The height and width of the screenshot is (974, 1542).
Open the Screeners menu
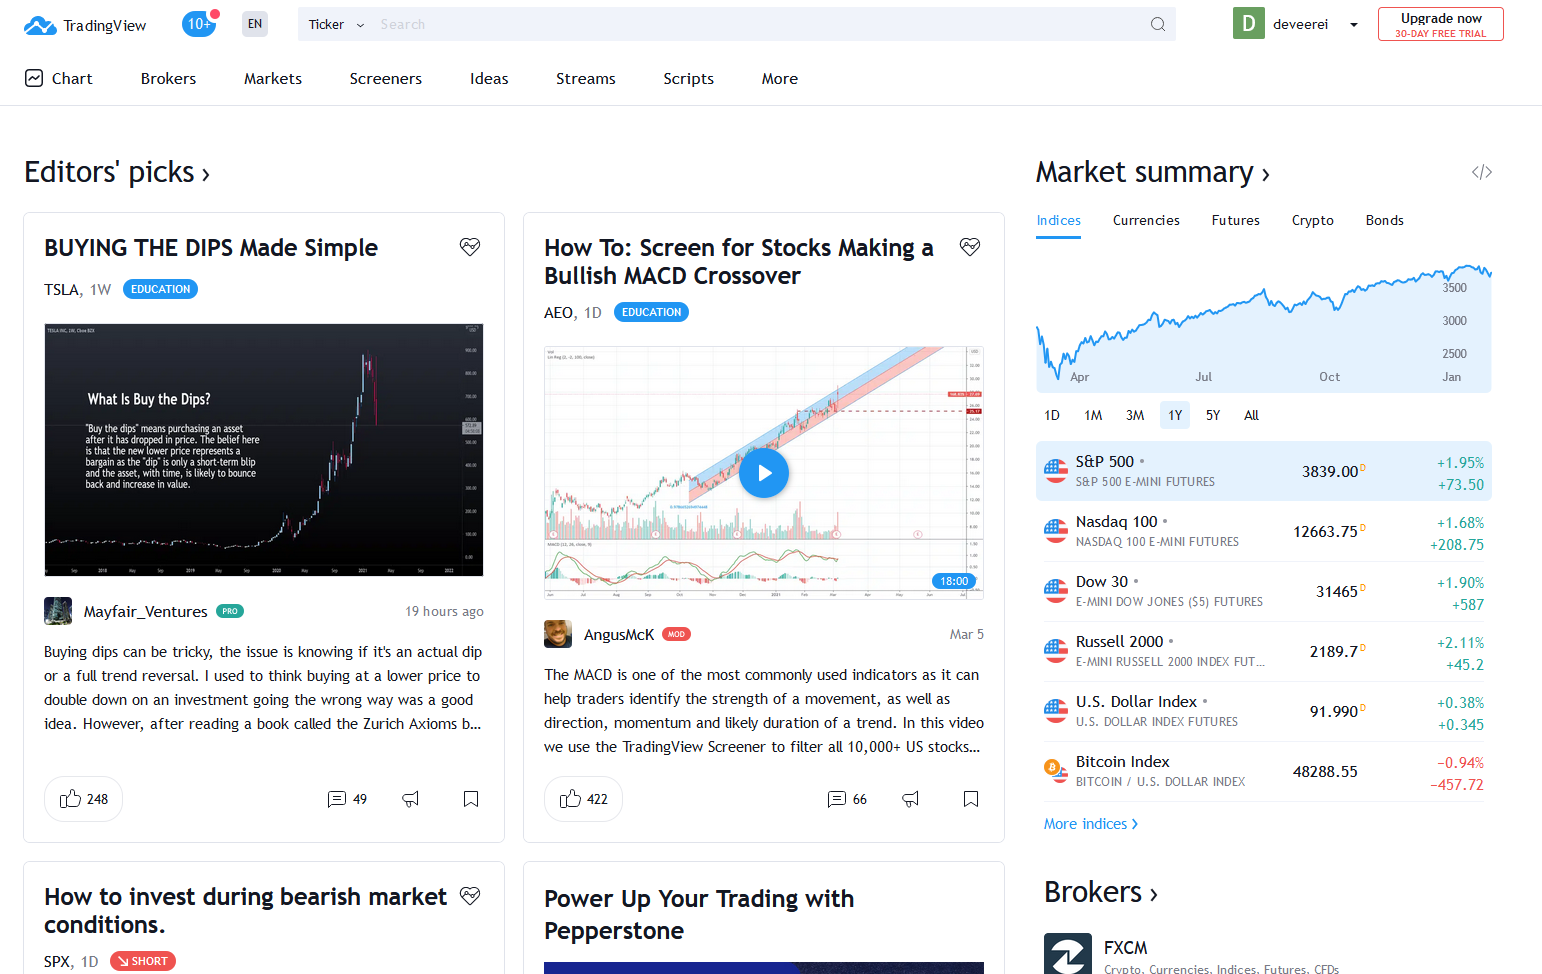click(x=386, y=79)
